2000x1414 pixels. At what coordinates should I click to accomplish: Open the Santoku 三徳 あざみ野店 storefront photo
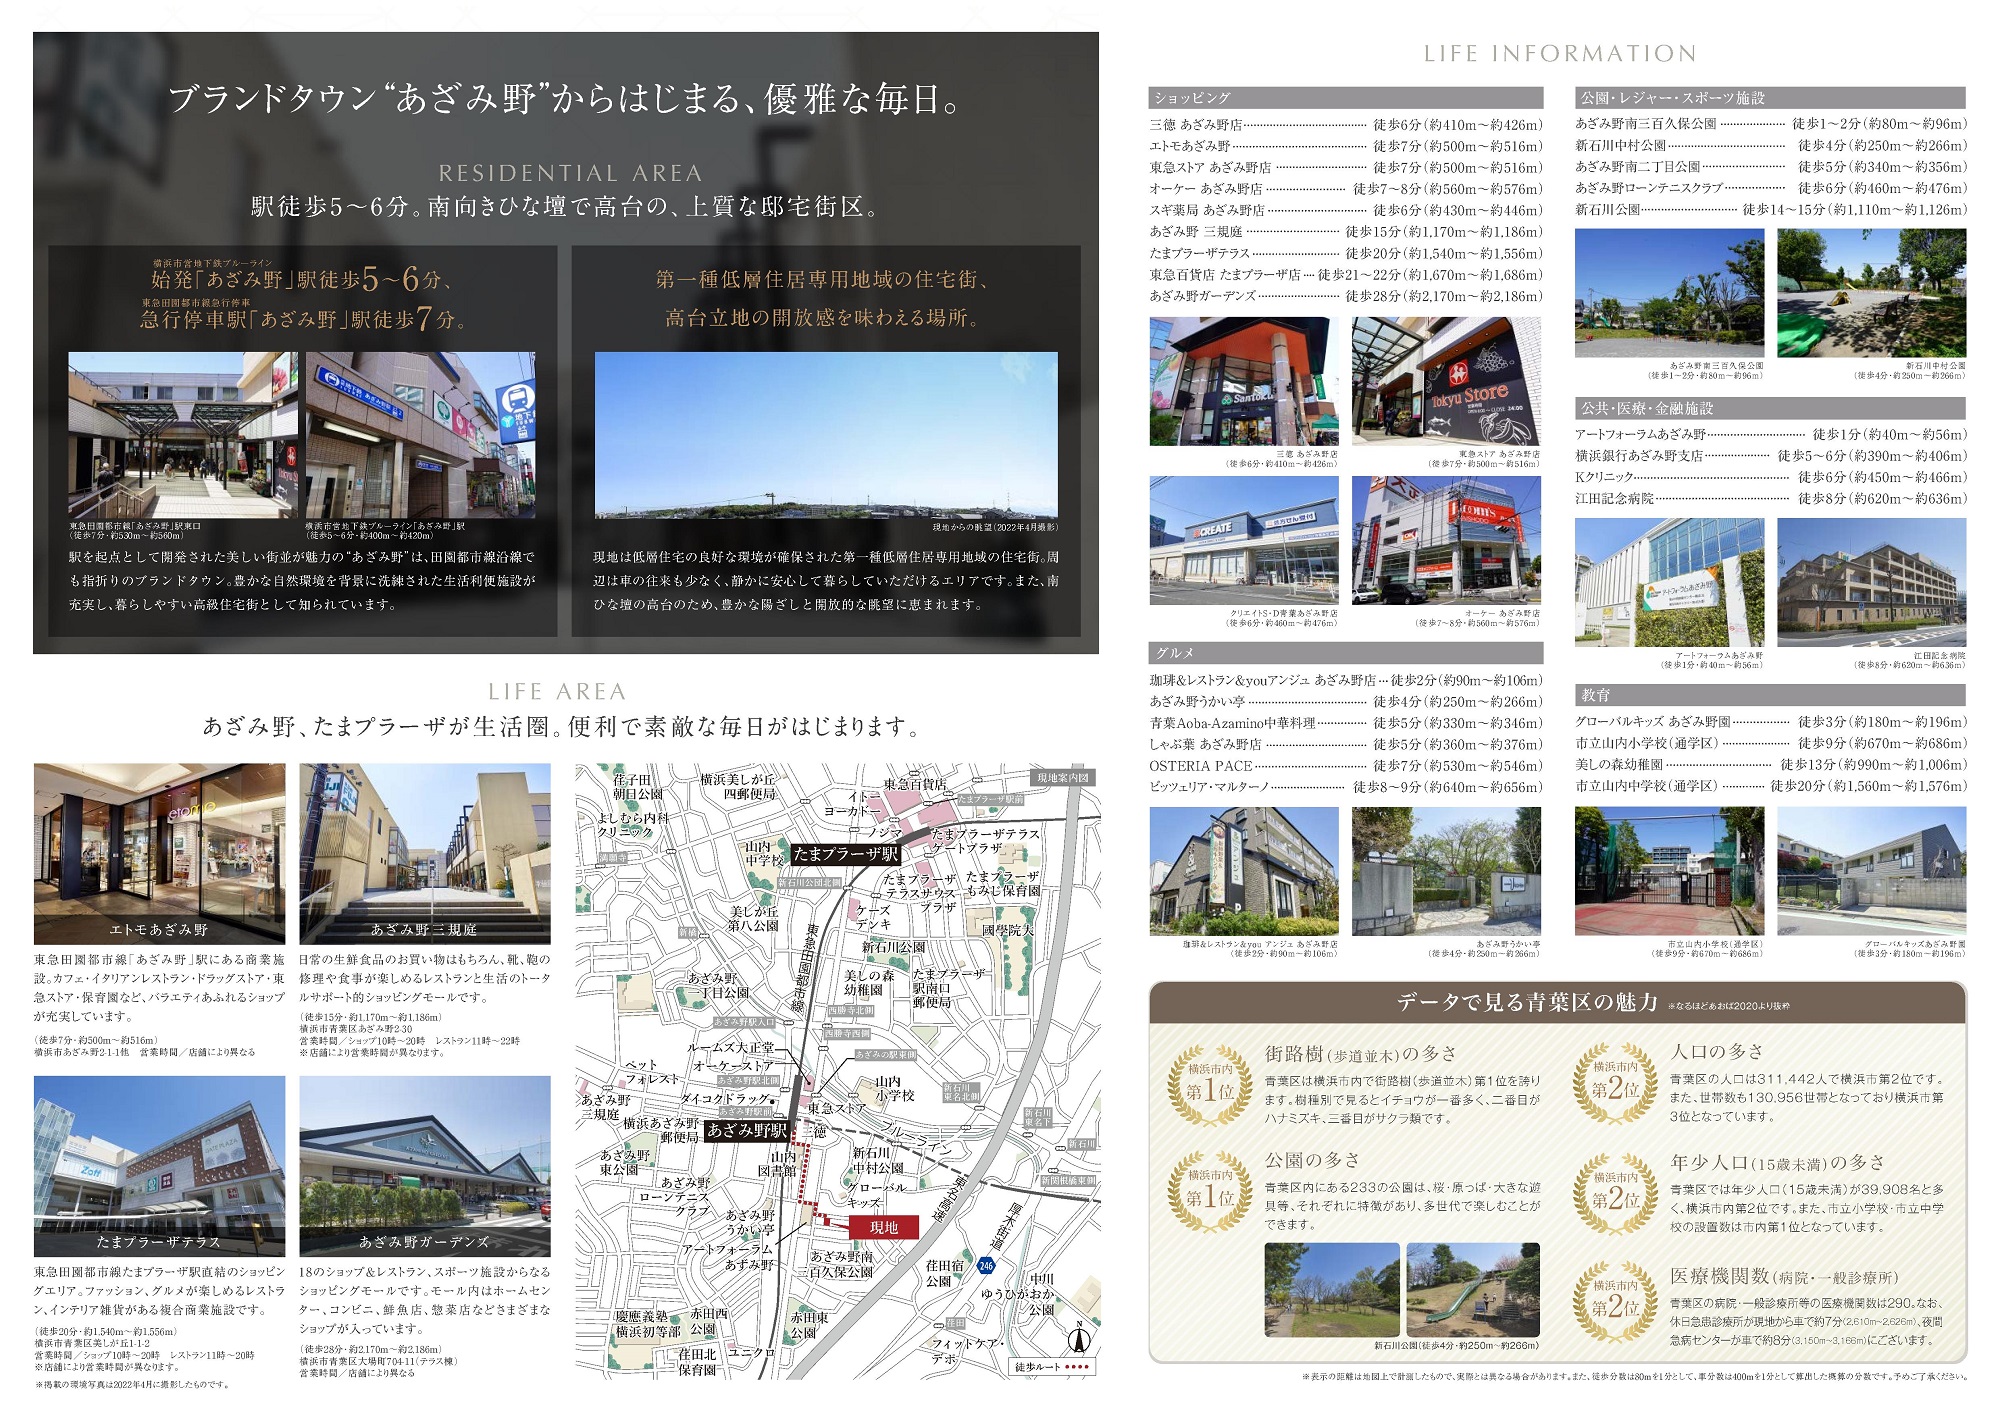1244,381
